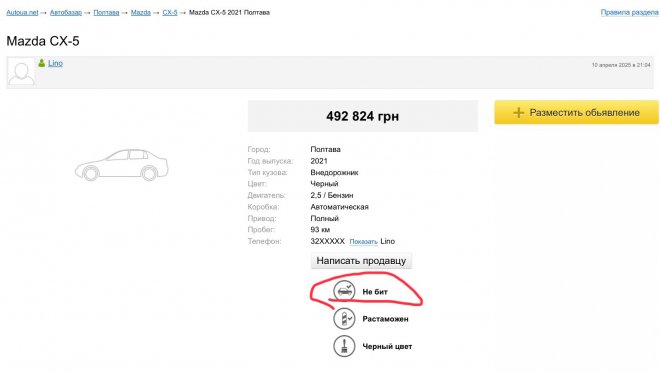Open the Автобазар breadcrumb link

(x=66, y=13)
